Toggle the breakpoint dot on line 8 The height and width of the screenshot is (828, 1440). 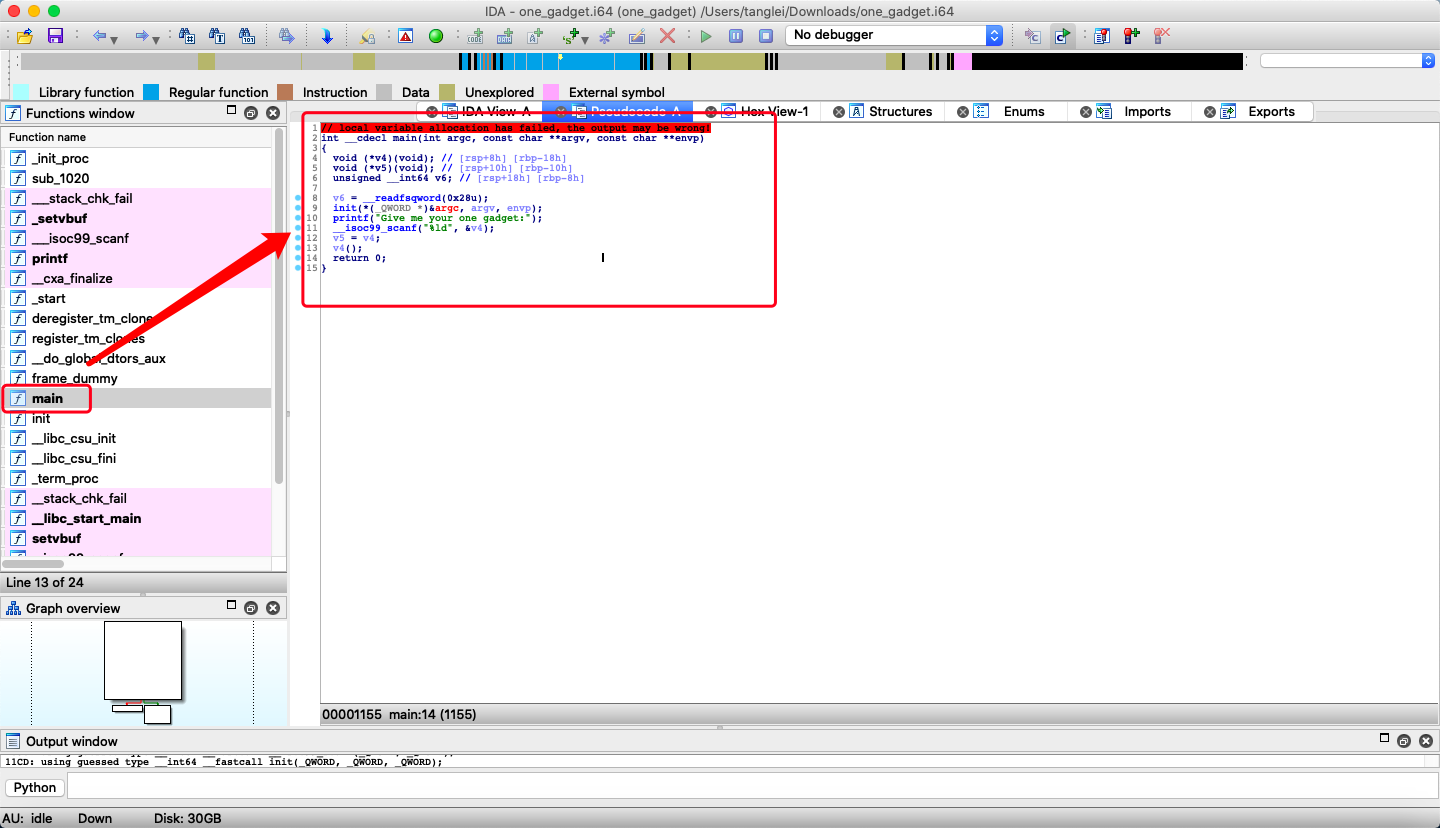pos(299,198)
